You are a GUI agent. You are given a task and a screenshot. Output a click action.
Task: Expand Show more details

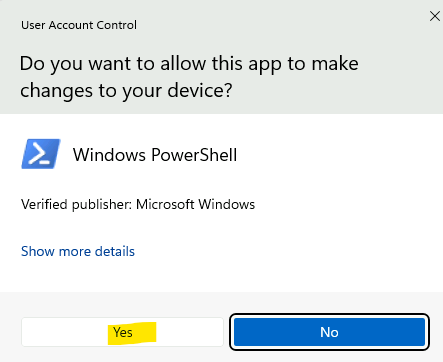(78, 251)
